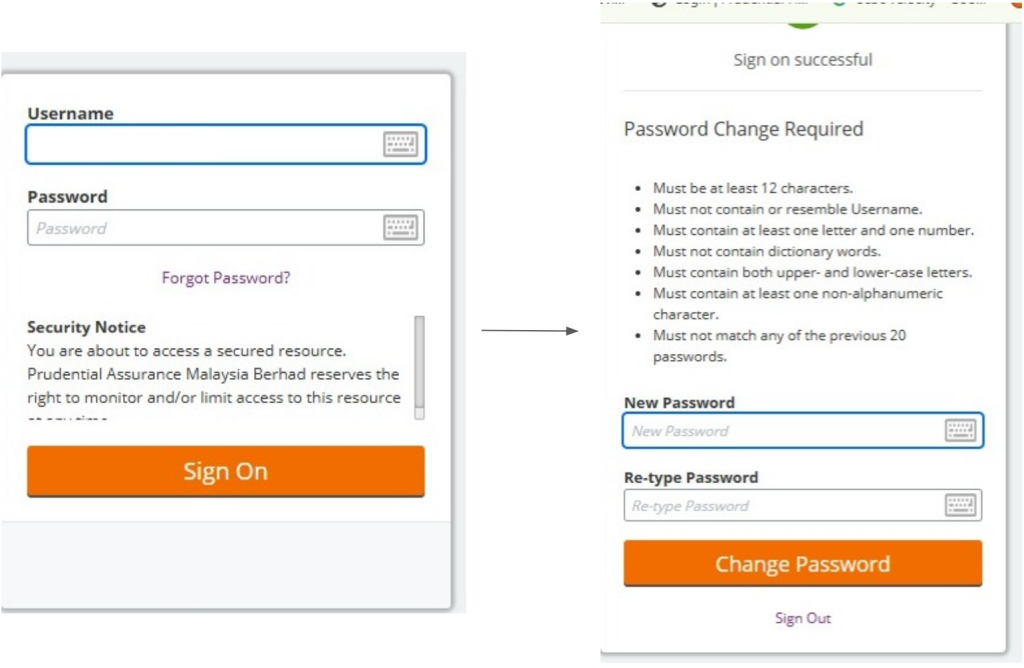Click the Username field label

click(x=70, y=114)
